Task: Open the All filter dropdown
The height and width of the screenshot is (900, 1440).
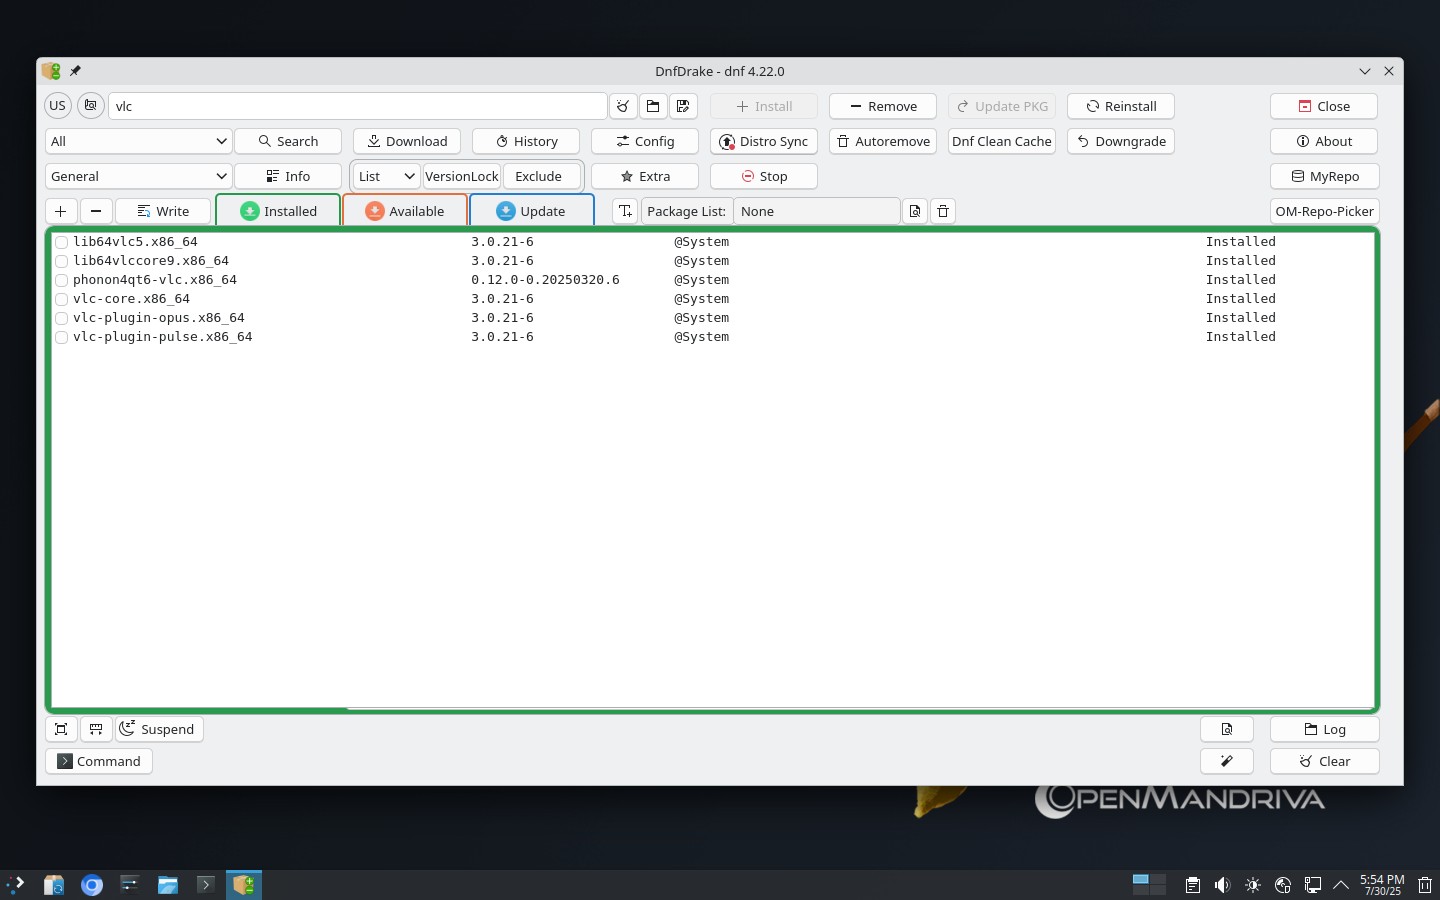Action: pyautogui.click(x=138, y=141)
